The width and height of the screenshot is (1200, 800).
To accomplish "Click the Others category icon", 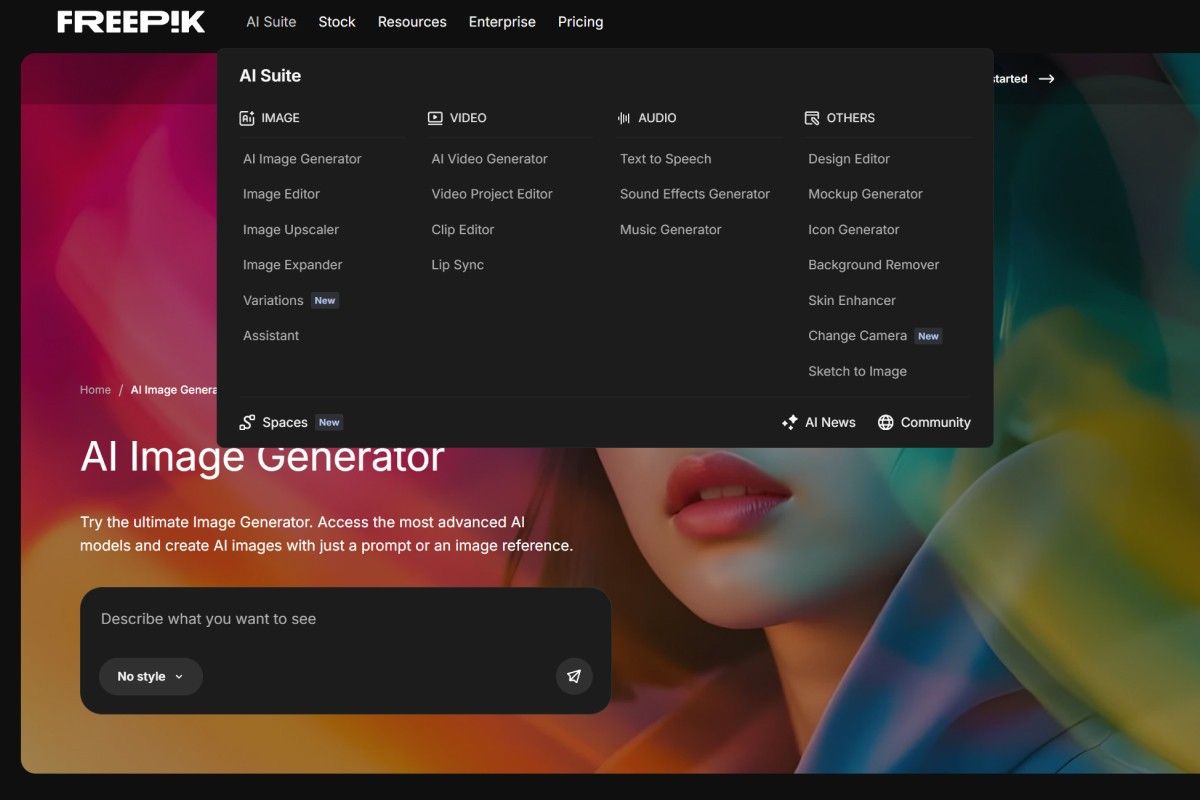I will (x=812, y=118).
